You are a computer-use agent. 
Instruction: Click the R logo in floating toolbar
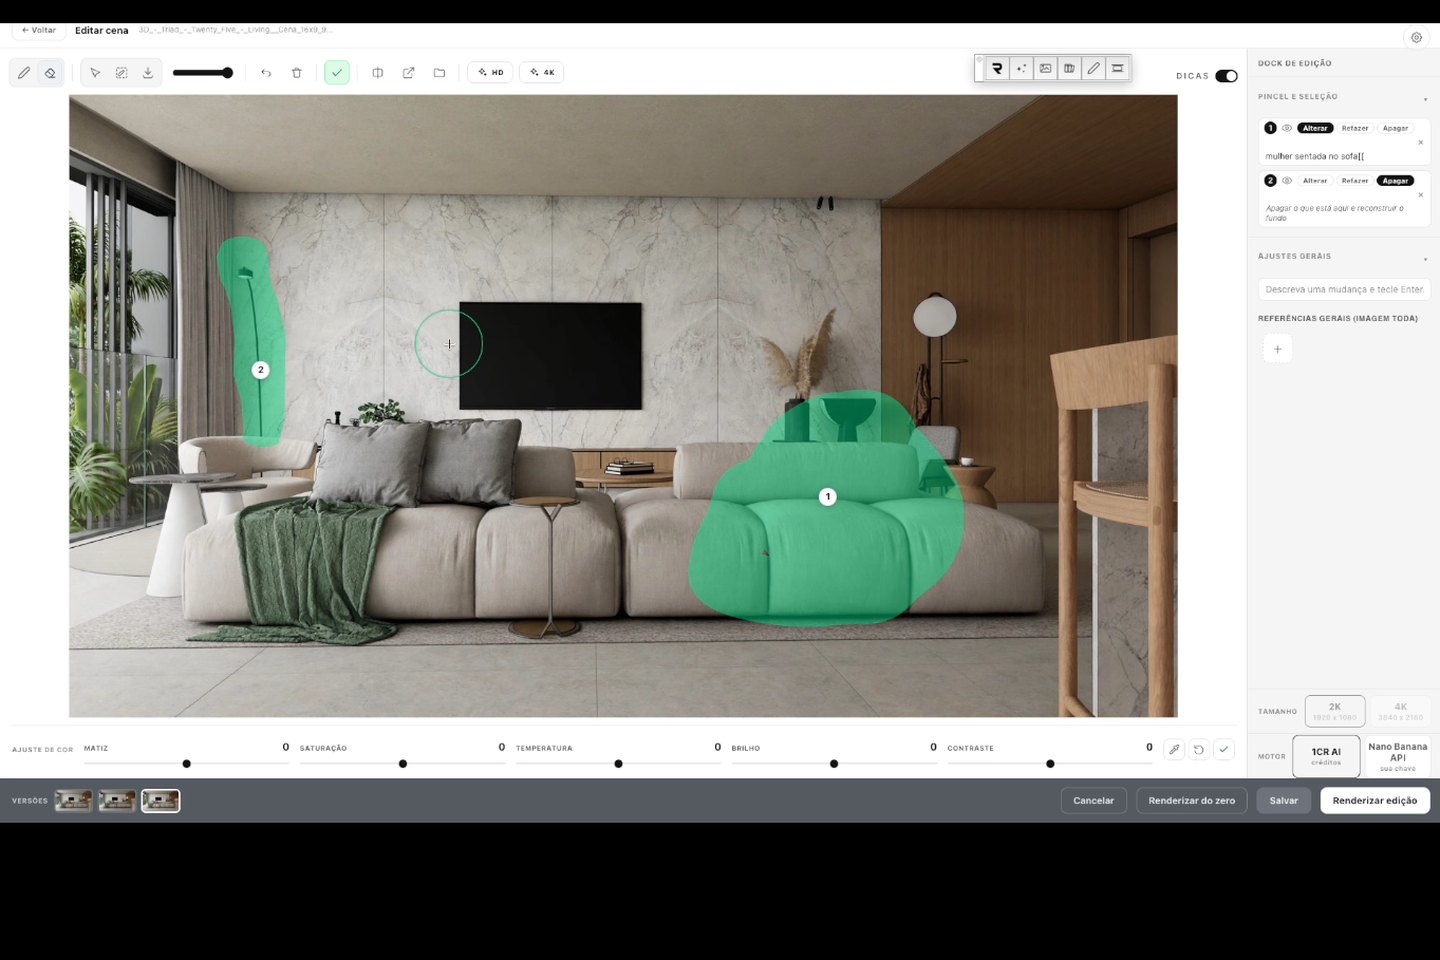pos(997,68)
